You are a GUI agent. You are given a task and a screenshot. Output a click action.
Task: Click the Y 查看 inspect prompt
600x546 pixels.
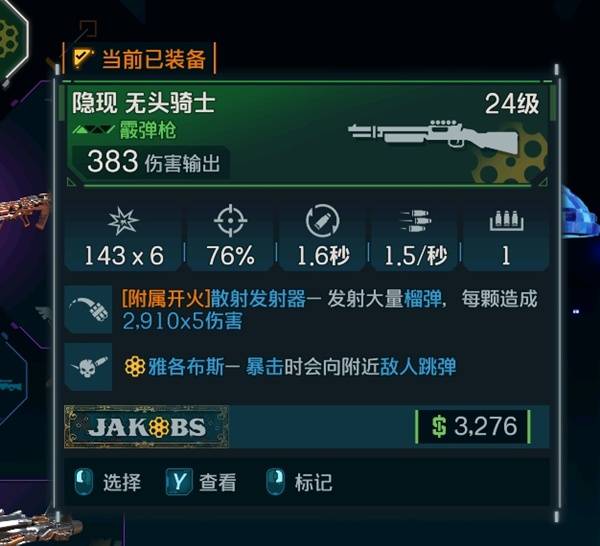[201, 482]
